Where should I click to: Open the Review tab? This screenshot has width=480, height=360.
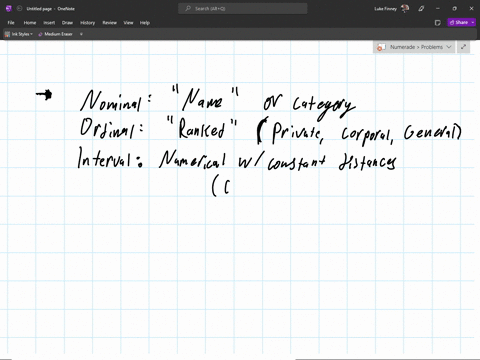click(x=110, y=23)
